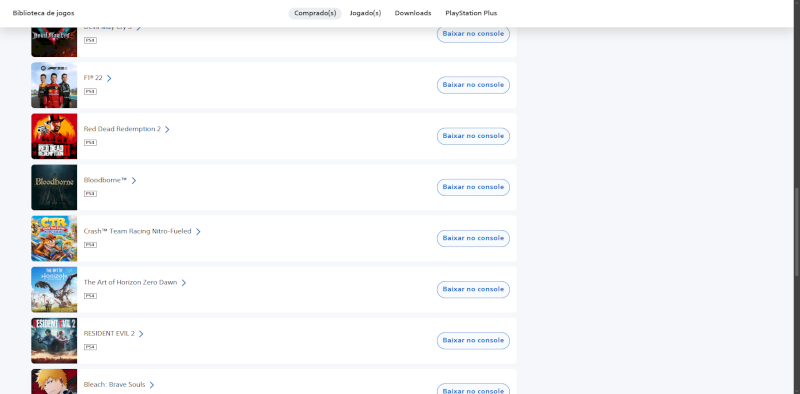
Task: Open the Bleach: Brave Souls title link
Action: 114,384
